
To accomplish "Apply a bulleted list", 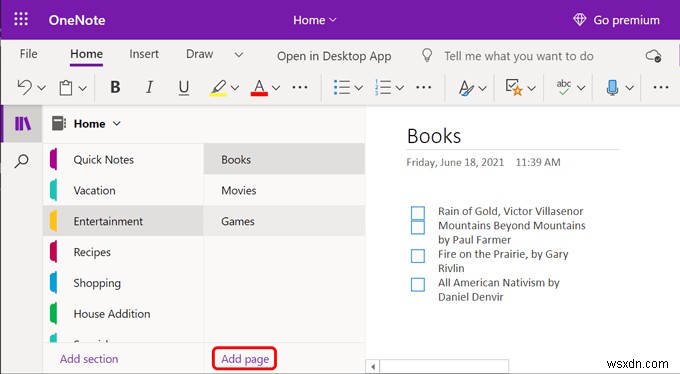I will (342, 87).
